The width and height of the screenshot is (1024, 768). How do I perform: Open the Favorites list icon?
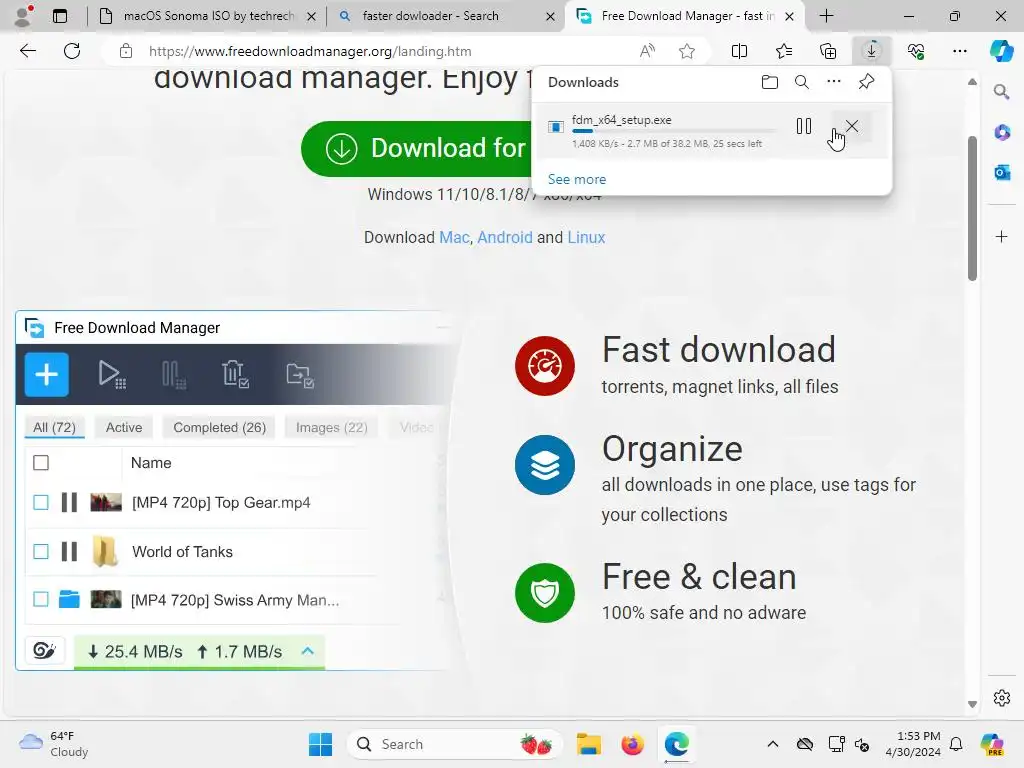coord(784,51)
